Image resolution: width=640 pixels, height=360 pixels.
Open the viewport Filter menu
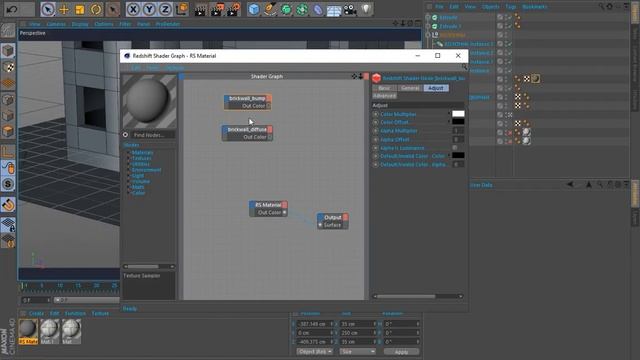click(125, 24)
